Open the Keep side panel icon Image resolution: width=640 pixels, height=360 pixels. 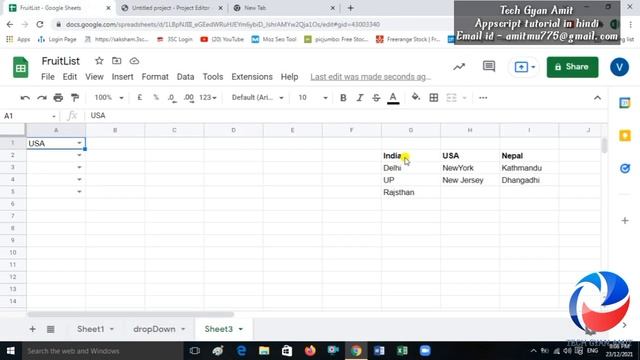(x=624, y=136)
